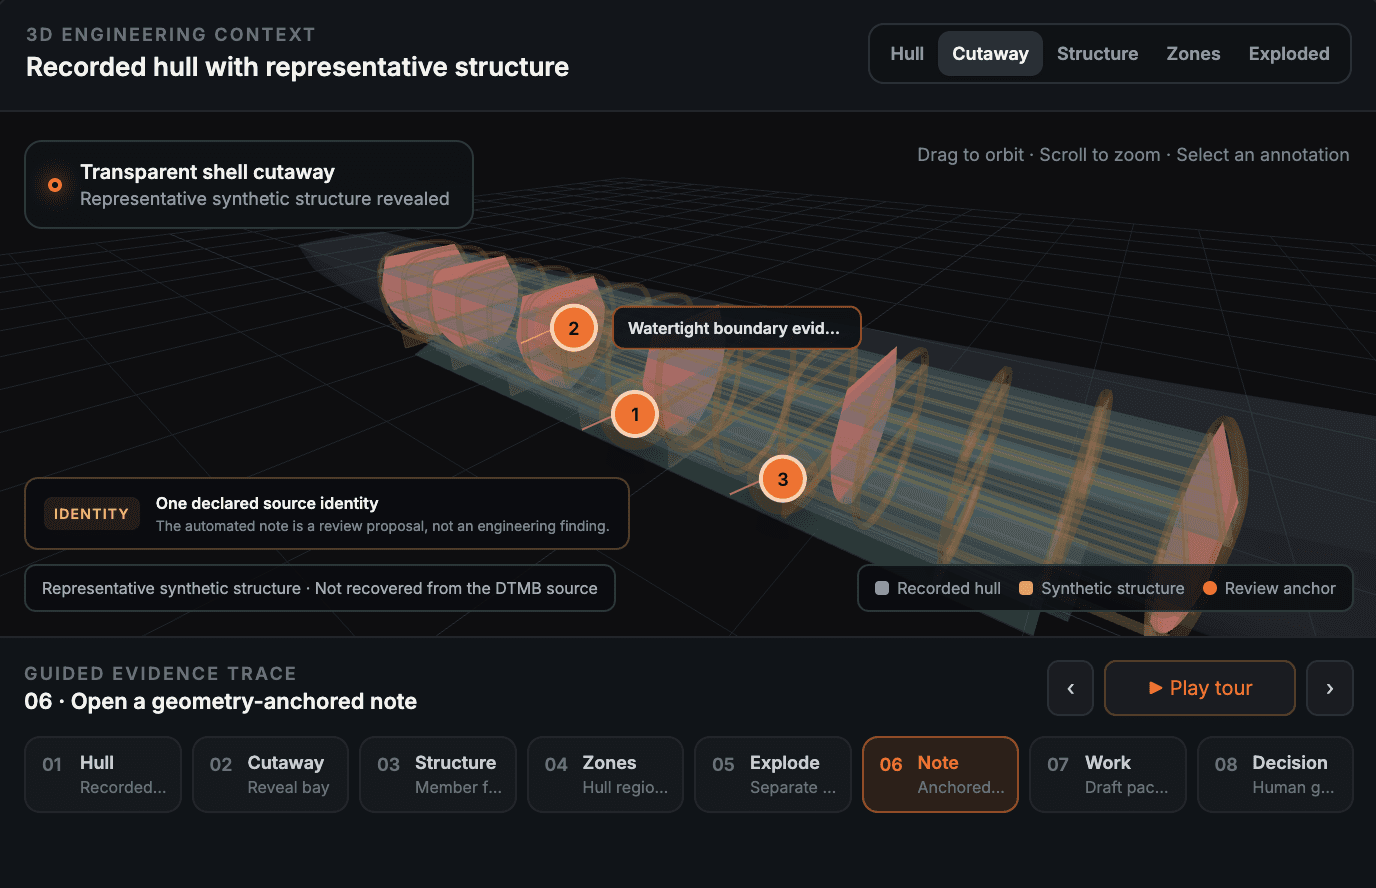Select the Zones view mode
Screen dimensions: 1376x888
tap(1193, 54)
